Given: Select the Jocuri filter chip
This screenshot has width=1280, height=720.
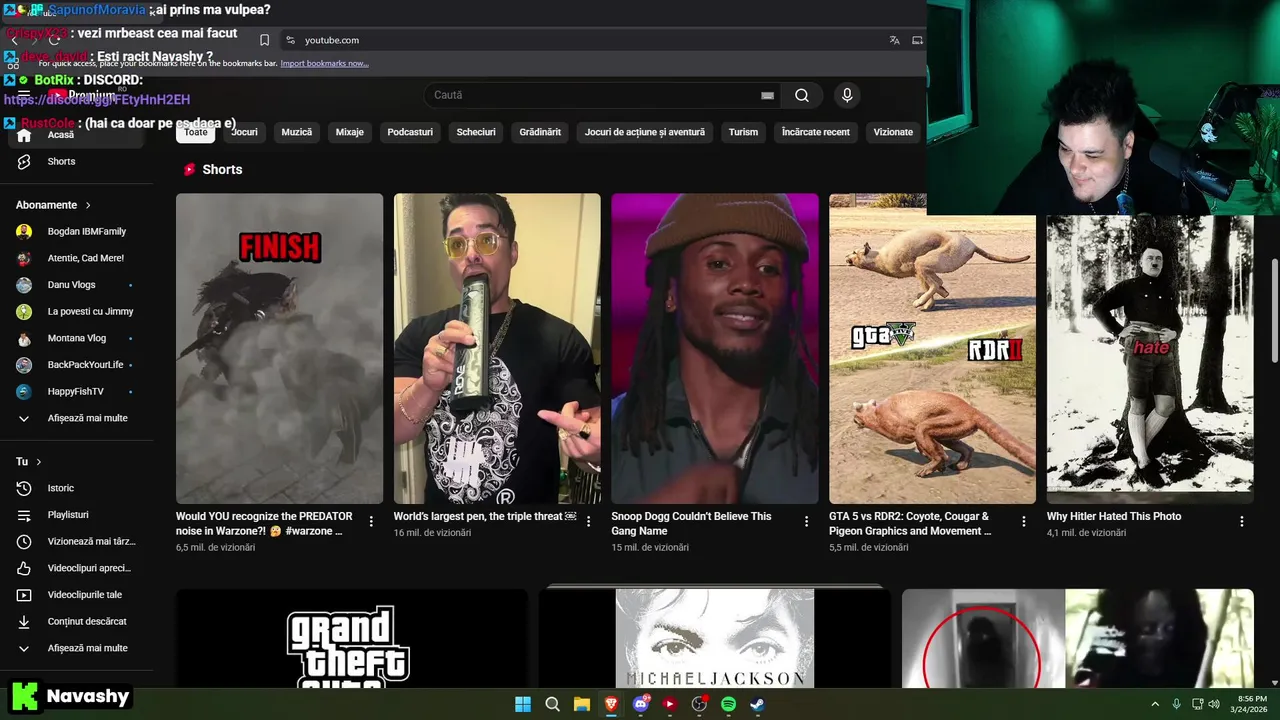Looking at the screenshot, I should 245,132.
